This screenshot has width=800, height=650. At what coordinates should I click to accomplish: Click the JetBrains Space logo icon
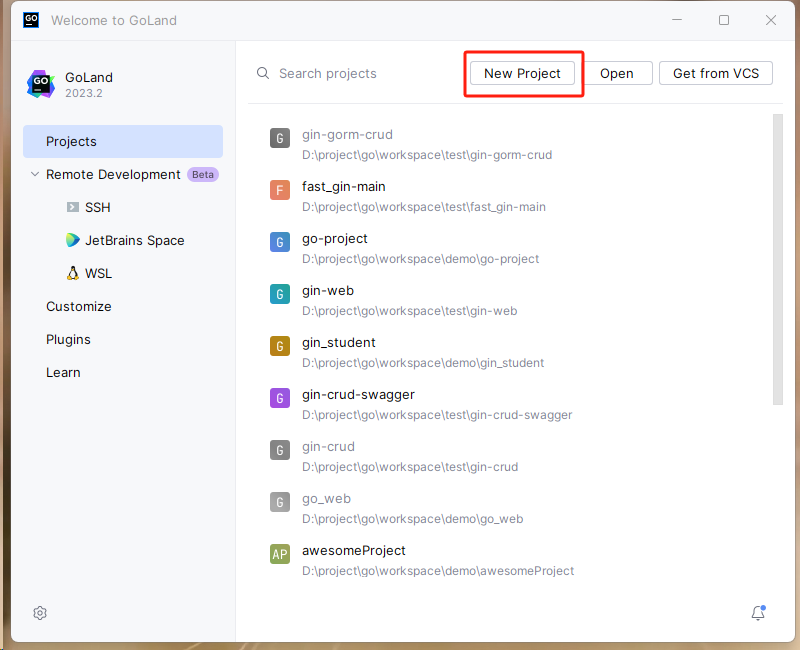(72, 240)
